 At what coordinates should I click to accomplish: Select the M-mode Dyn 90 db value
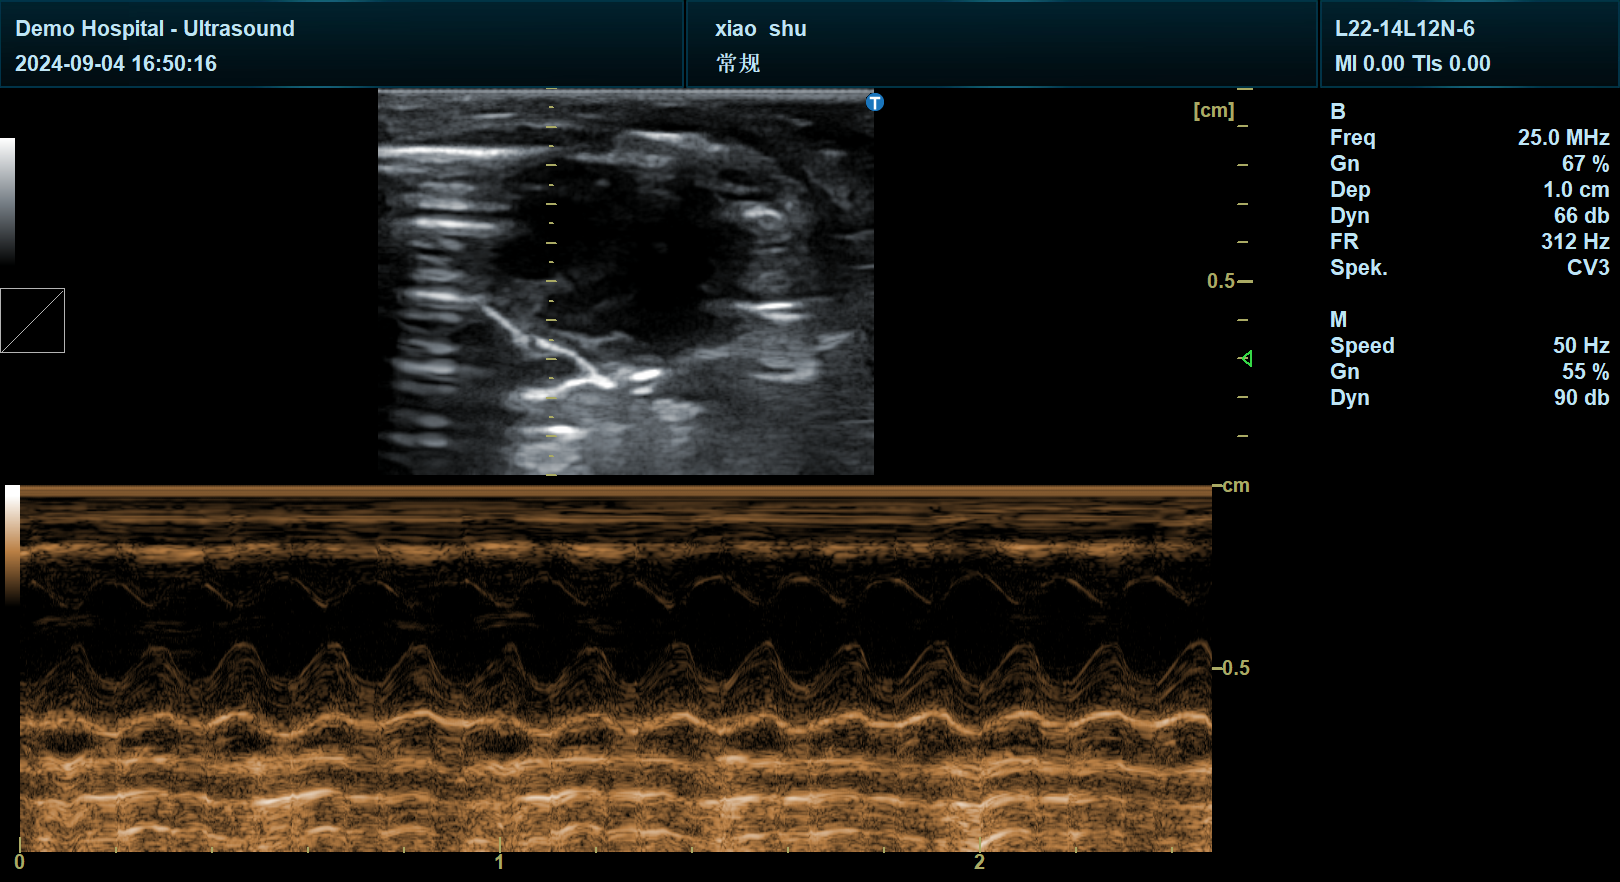pos(1581,398)
